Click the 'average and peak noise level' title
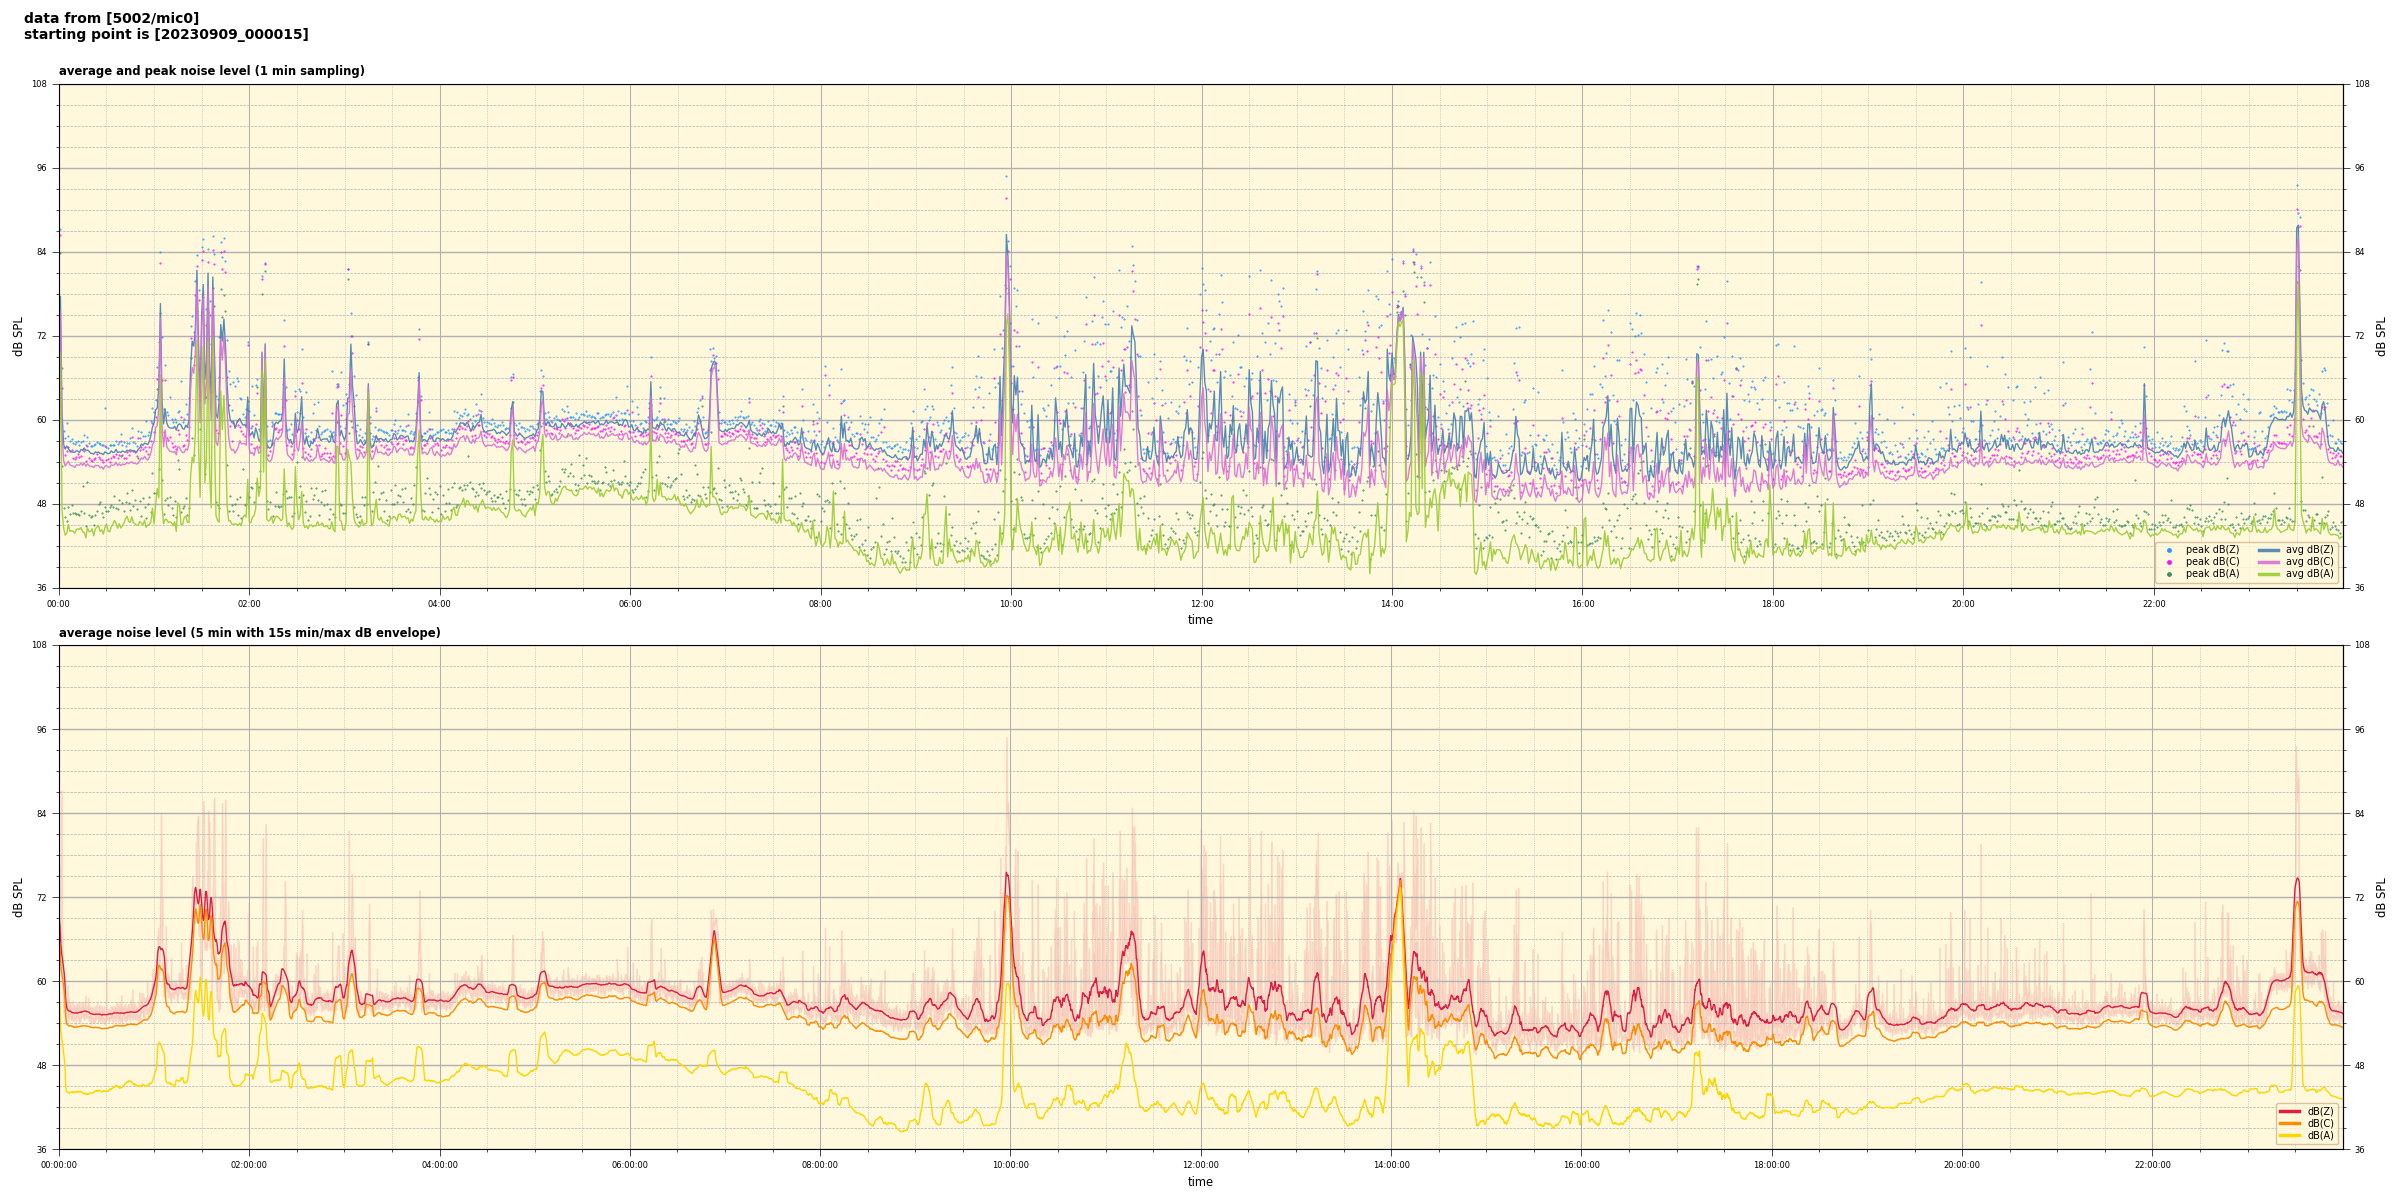The image size is (2400, 1200). coord(211,71)
